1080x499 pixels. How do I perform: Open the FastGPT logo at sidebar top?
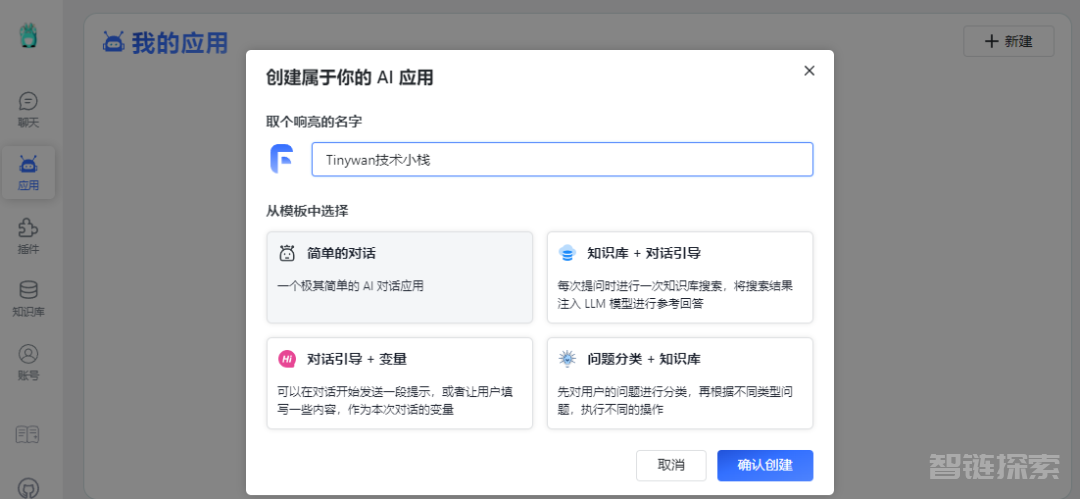tap(28, 35)
